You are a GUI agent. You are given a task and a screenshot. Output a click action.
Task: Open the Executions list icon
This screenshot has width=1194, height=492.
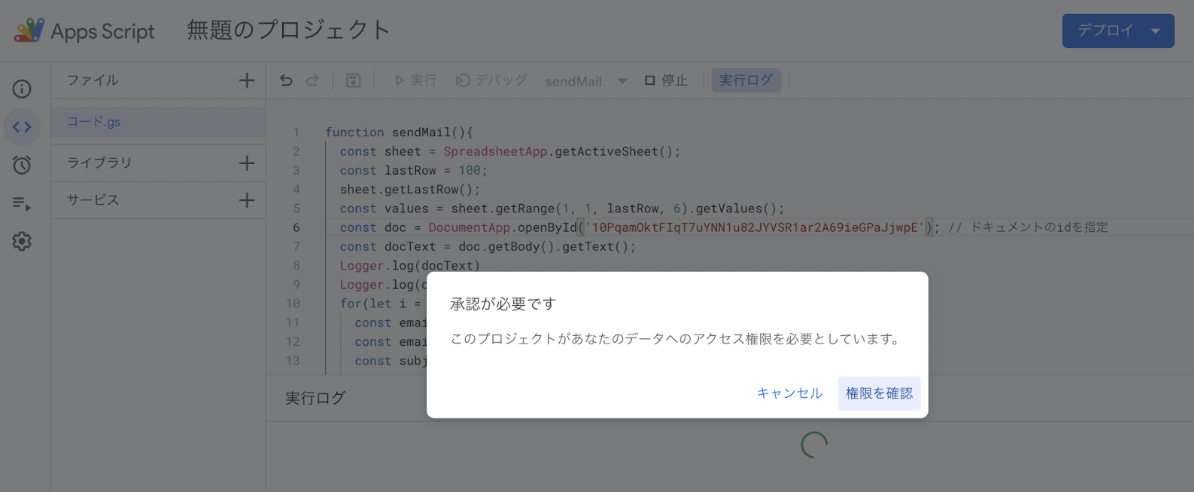[x=22, y=203]
